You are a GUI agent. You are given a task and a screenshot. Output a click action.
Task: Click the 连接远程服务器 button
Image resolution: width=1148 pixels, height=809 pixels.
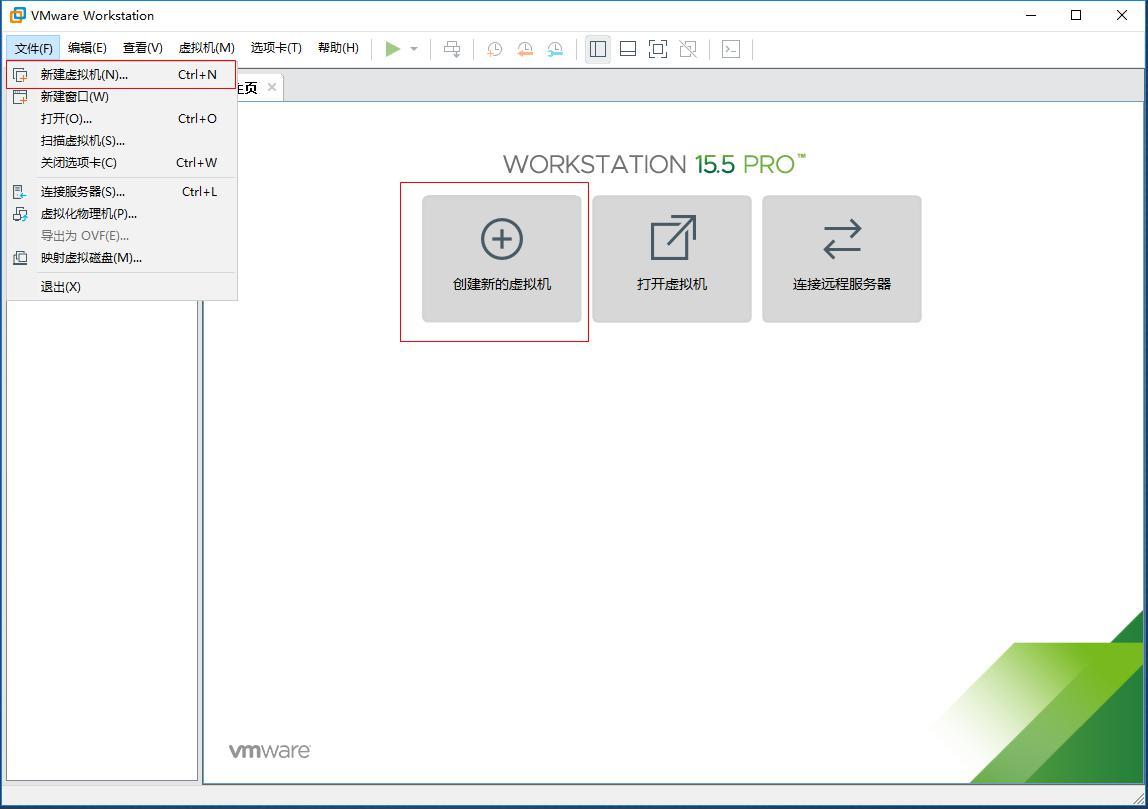tap(841, 259)
